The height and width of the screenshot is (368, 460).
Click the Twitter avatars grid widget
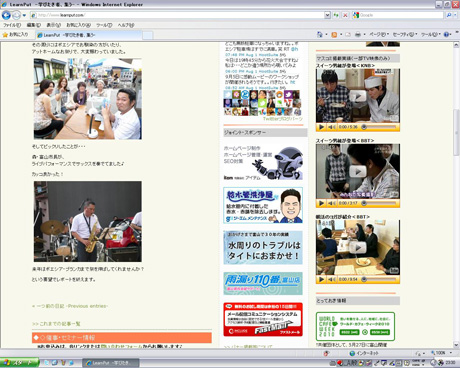263,103
